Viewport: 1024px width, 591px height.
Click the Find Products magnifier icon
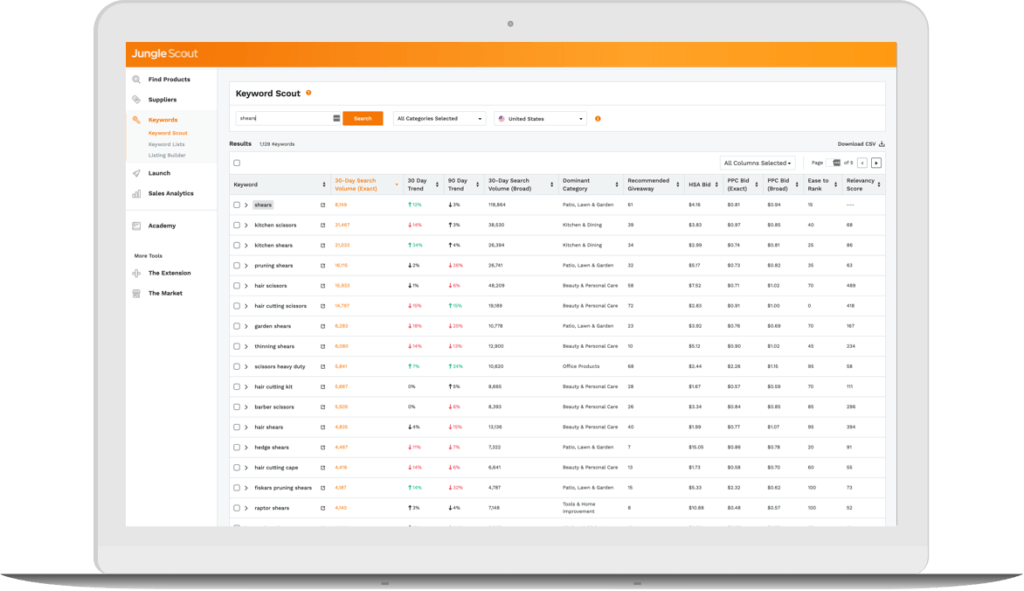click(x=136, y=80)
